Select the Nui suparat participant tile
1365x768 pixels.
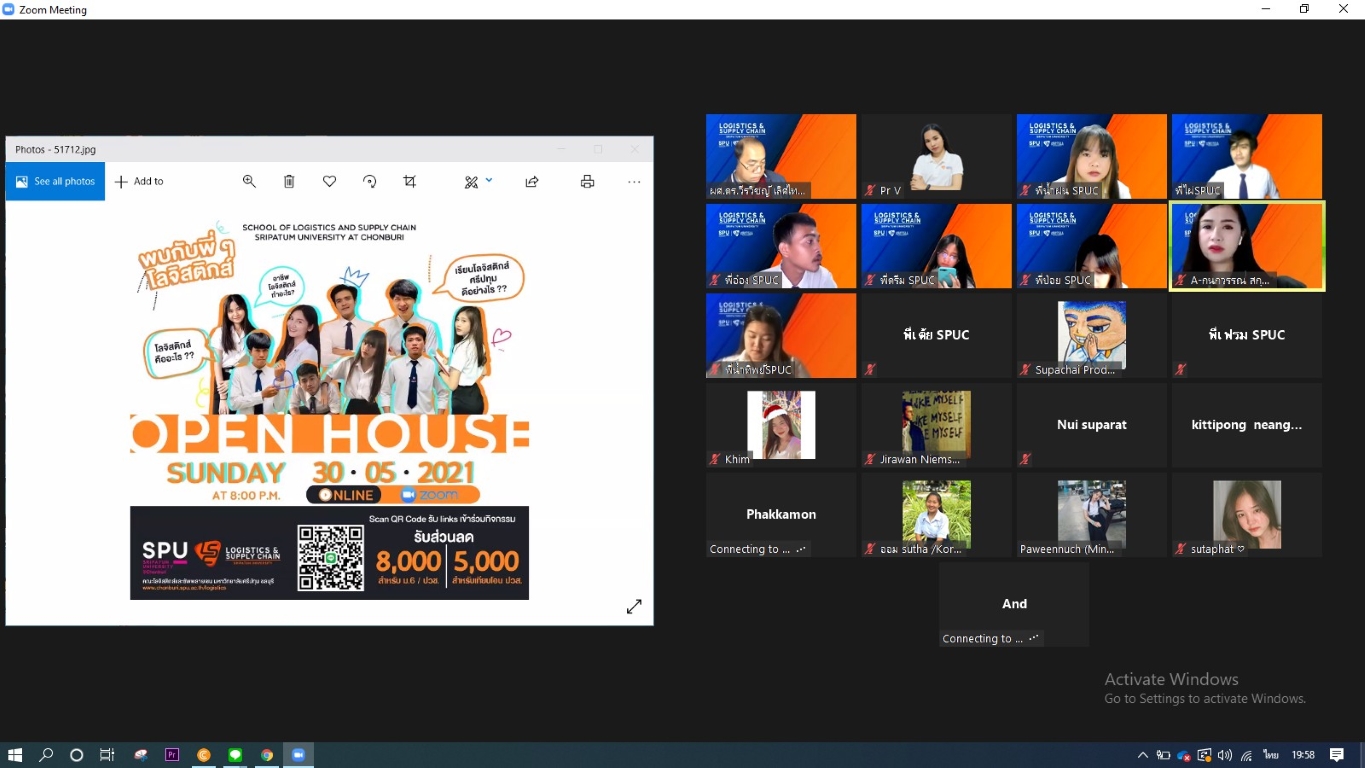coord(1092,425)
